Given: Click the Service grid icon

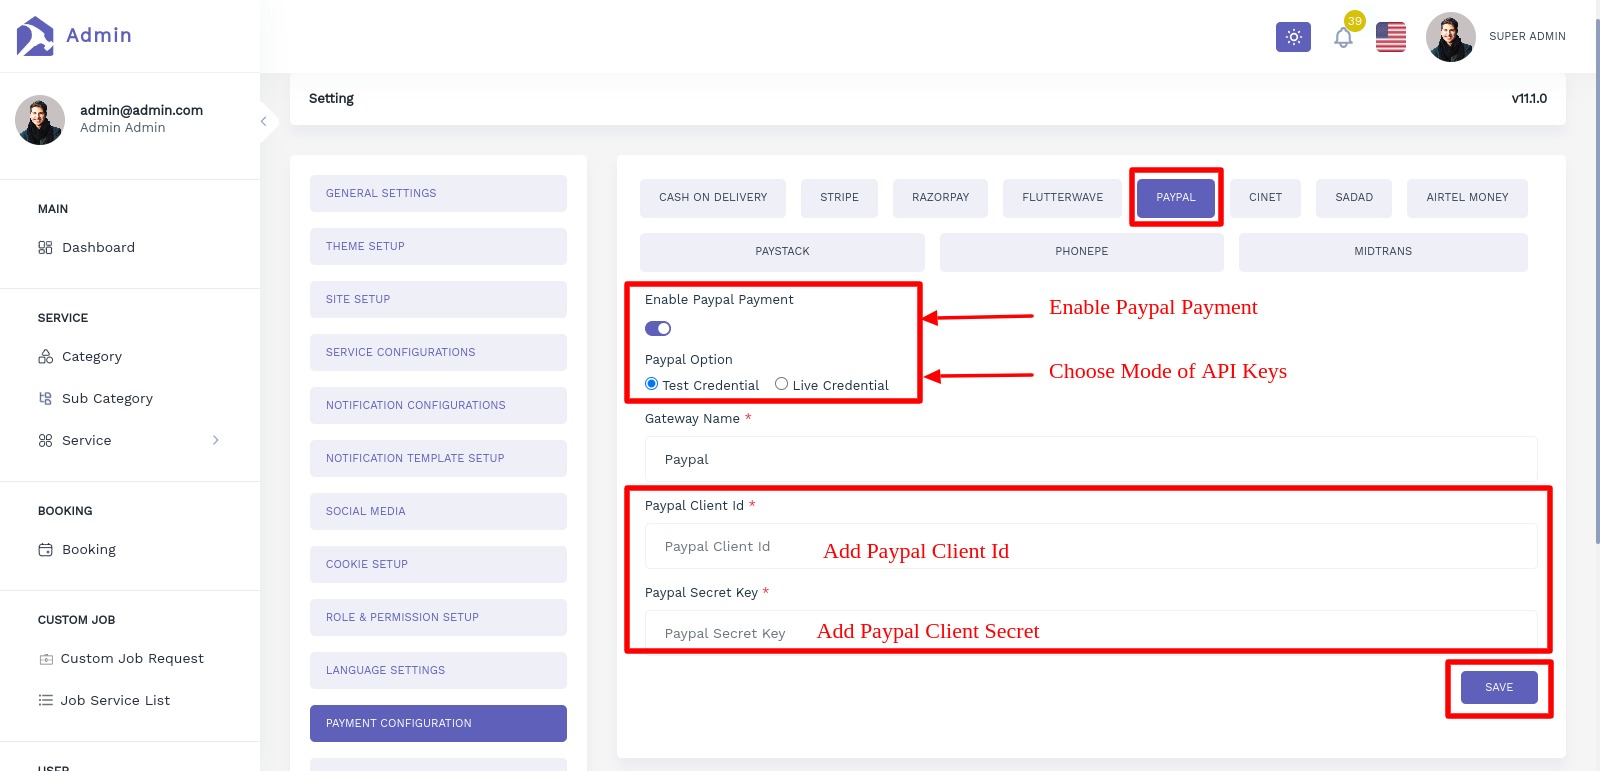Looking at the screenshot, I should click(45, 440).
